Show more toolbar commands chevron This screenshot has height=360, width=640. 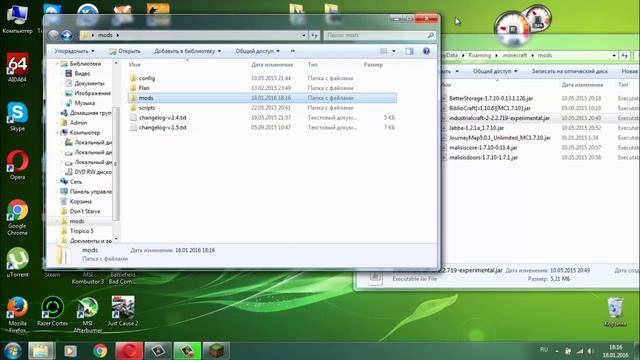pyautogui.click(x=293, y=51)
